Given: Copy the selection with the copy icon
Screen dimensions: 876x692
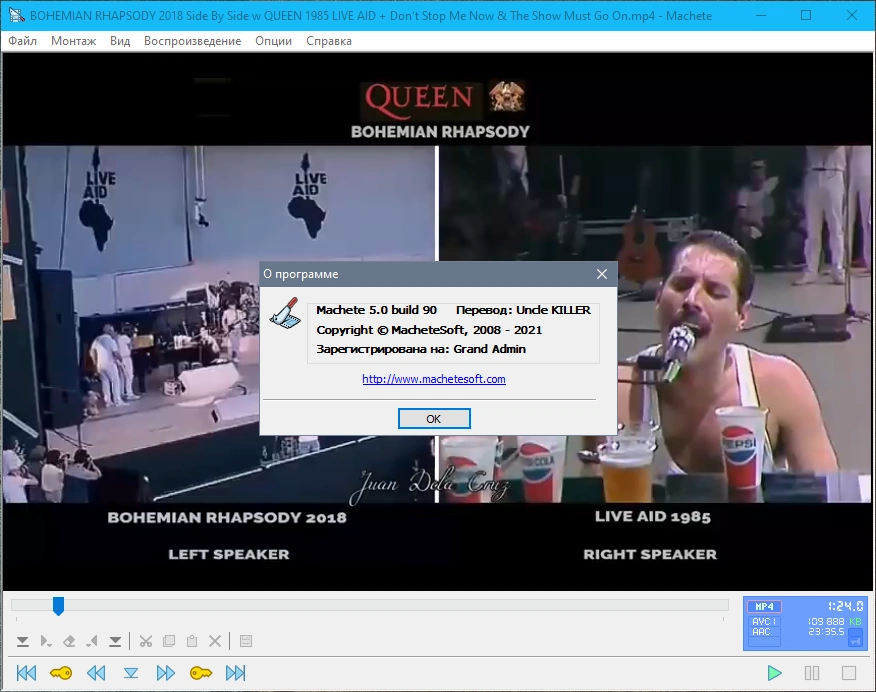Looking at the screenshot, I should 169,641.
